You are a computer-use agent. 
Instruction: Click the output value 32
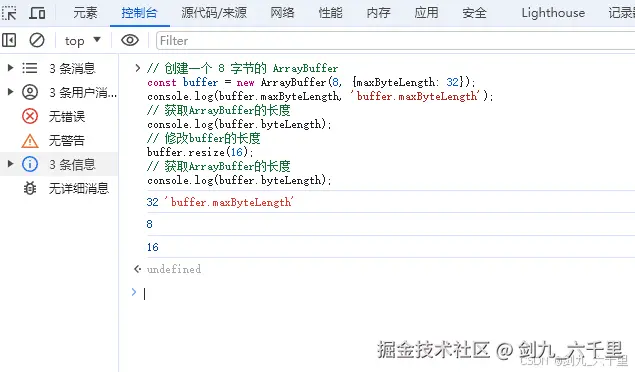153,202
